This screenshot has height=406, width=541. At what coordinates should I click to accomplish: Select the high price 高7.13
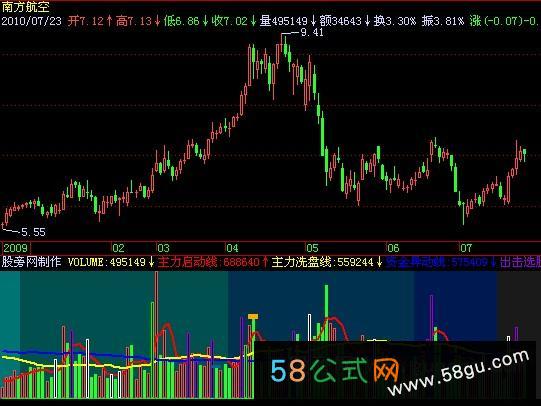click(134, 21)
